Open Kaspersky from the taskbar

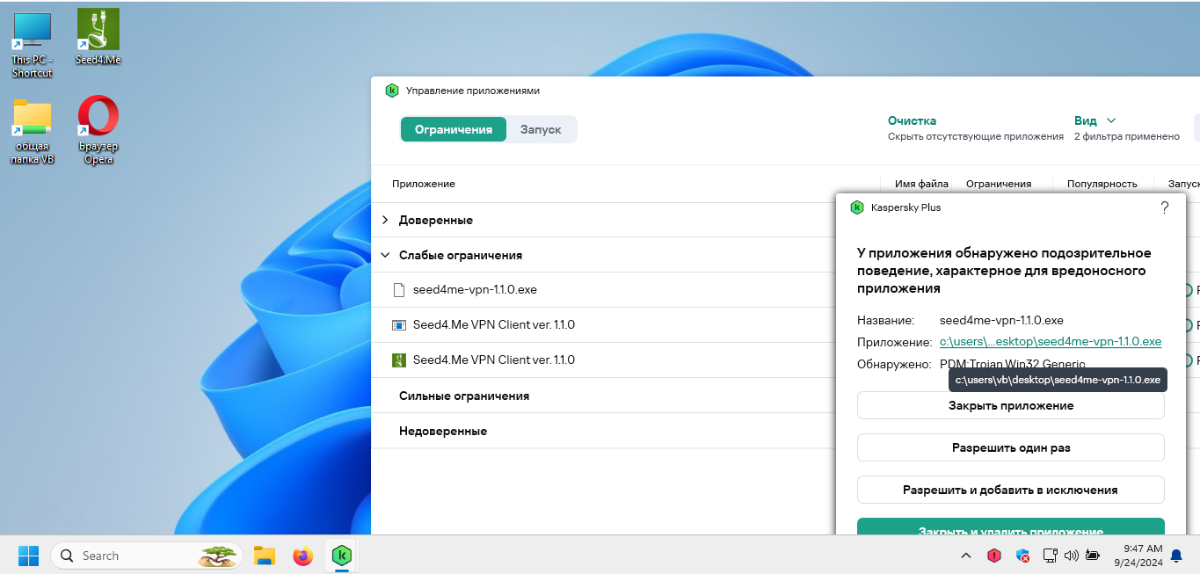pos(342,555)
